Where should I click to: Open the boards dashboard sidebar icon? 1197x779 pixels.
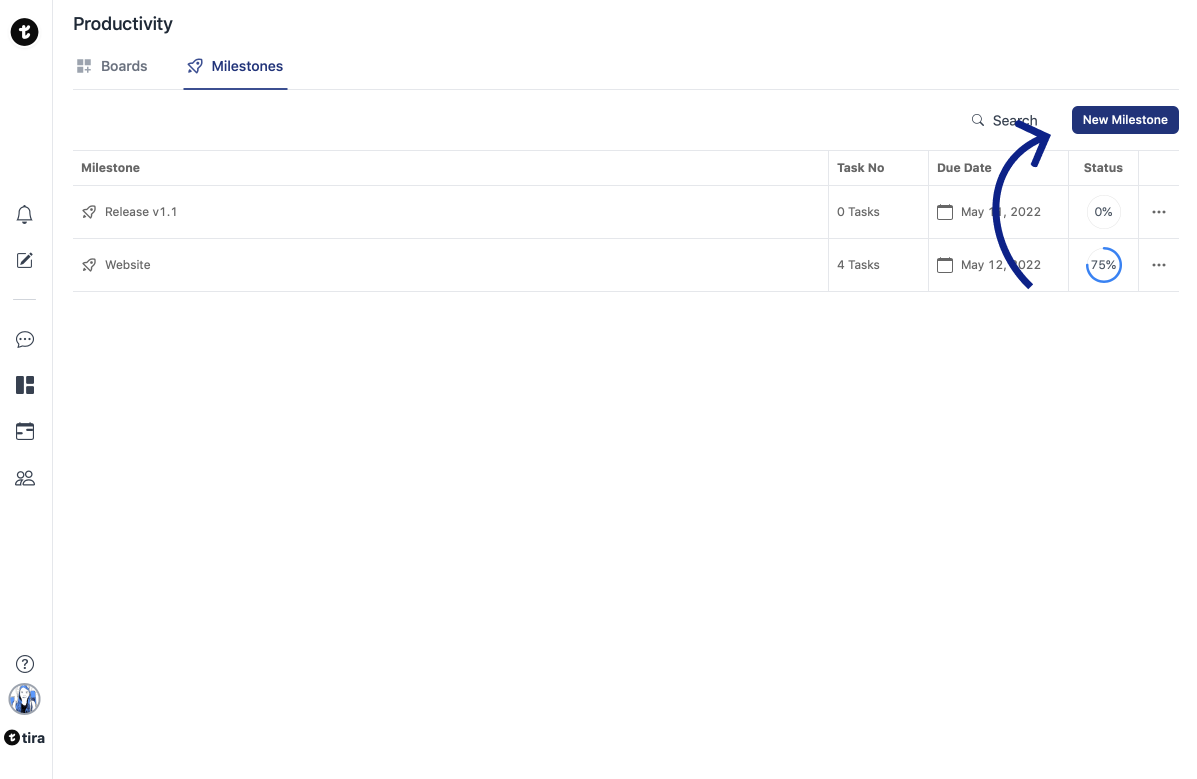tap(25, 385)
